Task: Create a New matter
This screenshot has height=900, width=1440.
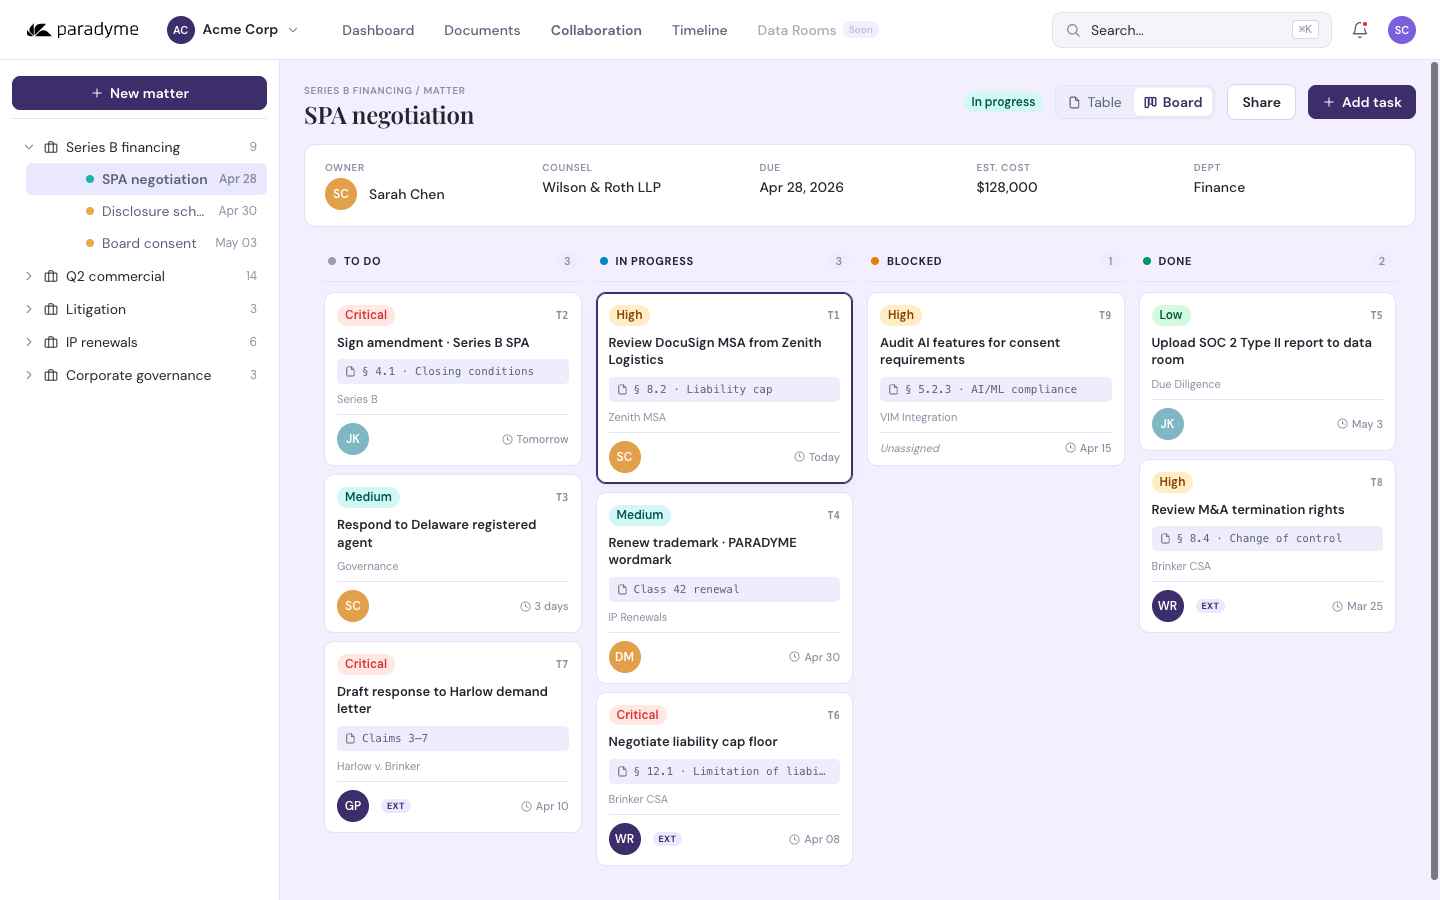Action: (139, 93)
